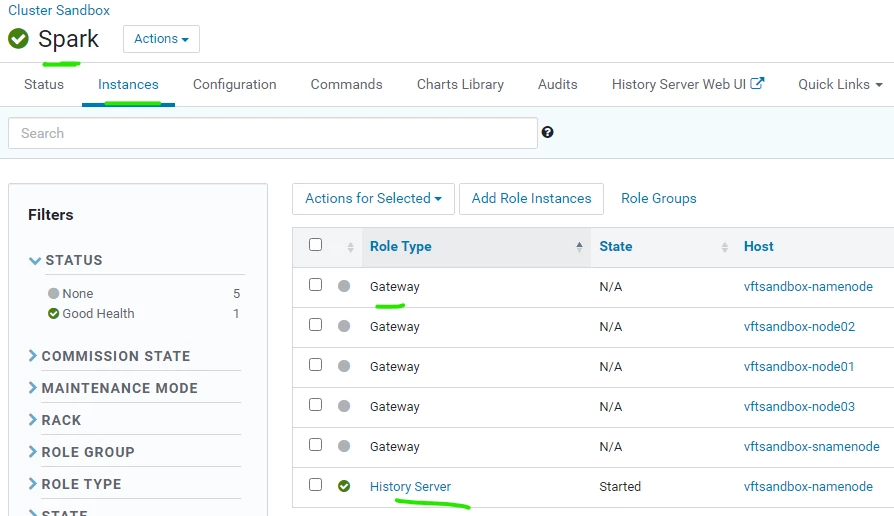This screenshot has height=516, width=894.
Task: Open the Commands tab
Action: click(x=346, y=84)
